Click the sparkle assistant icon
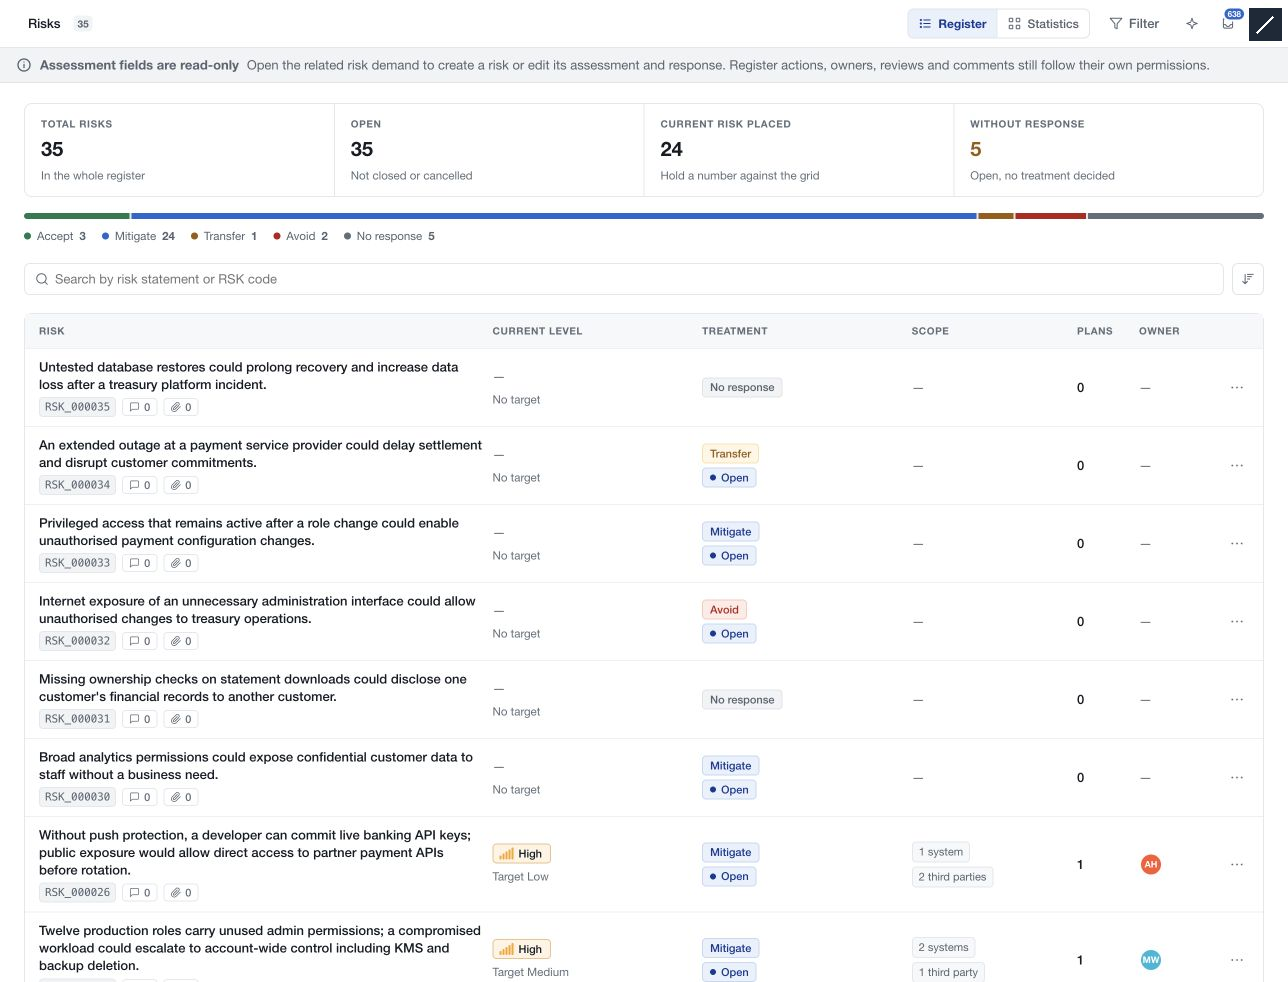 pyautogui.click(x=1192, y=24)
